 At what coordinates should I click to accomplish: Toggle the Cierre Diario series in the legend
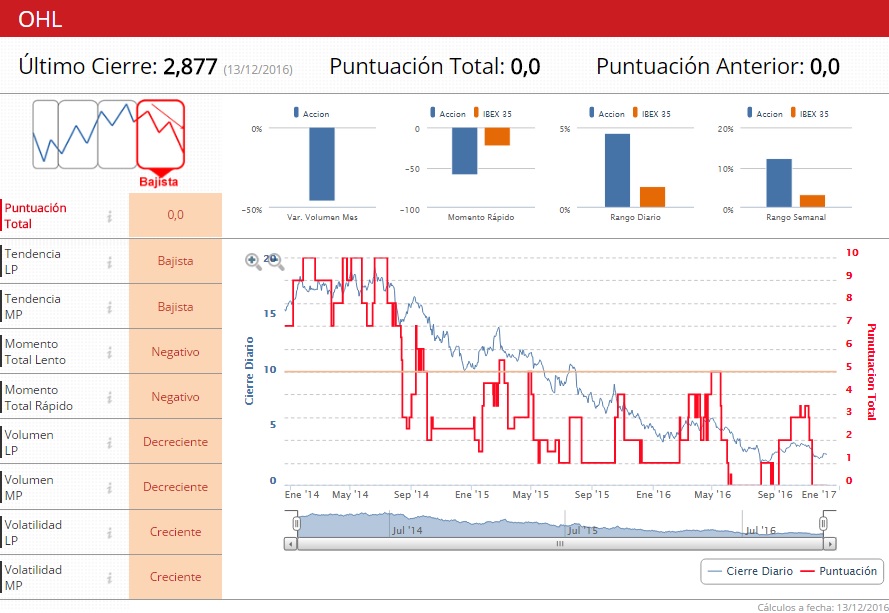tap(750, 571)
